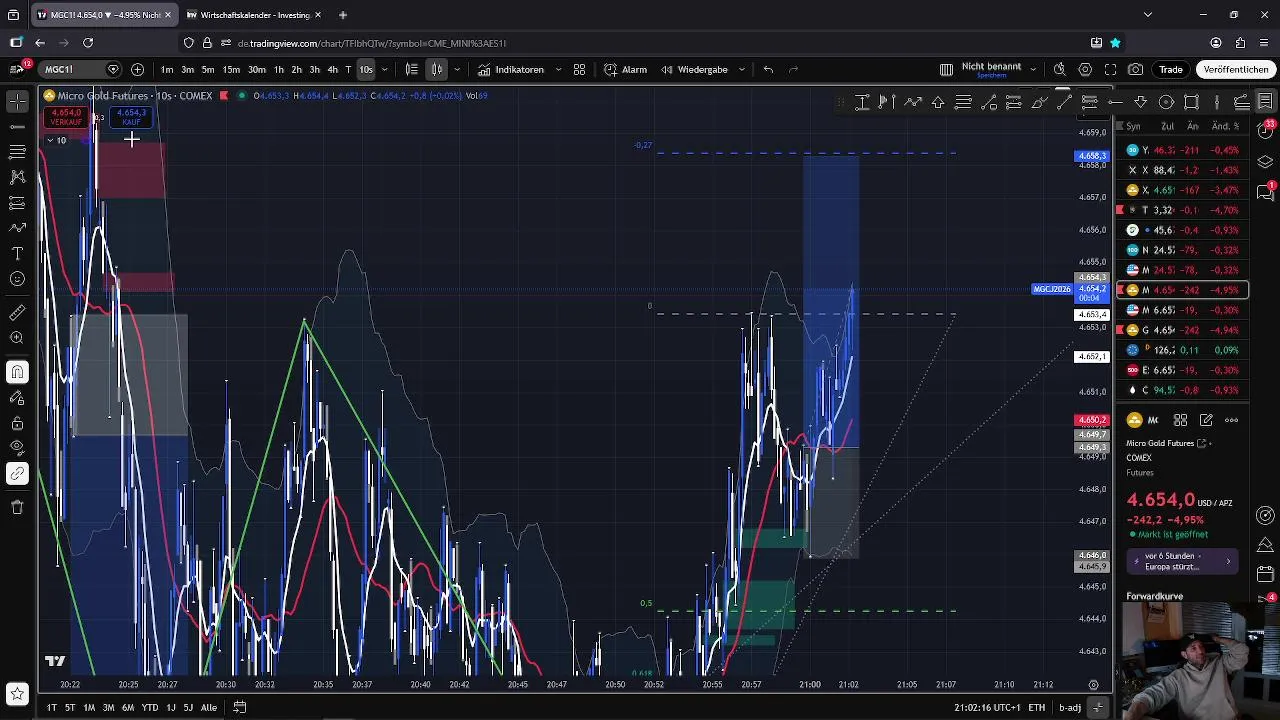
Task: Select the crosshair cursor tool
Action: pos(17,102)
